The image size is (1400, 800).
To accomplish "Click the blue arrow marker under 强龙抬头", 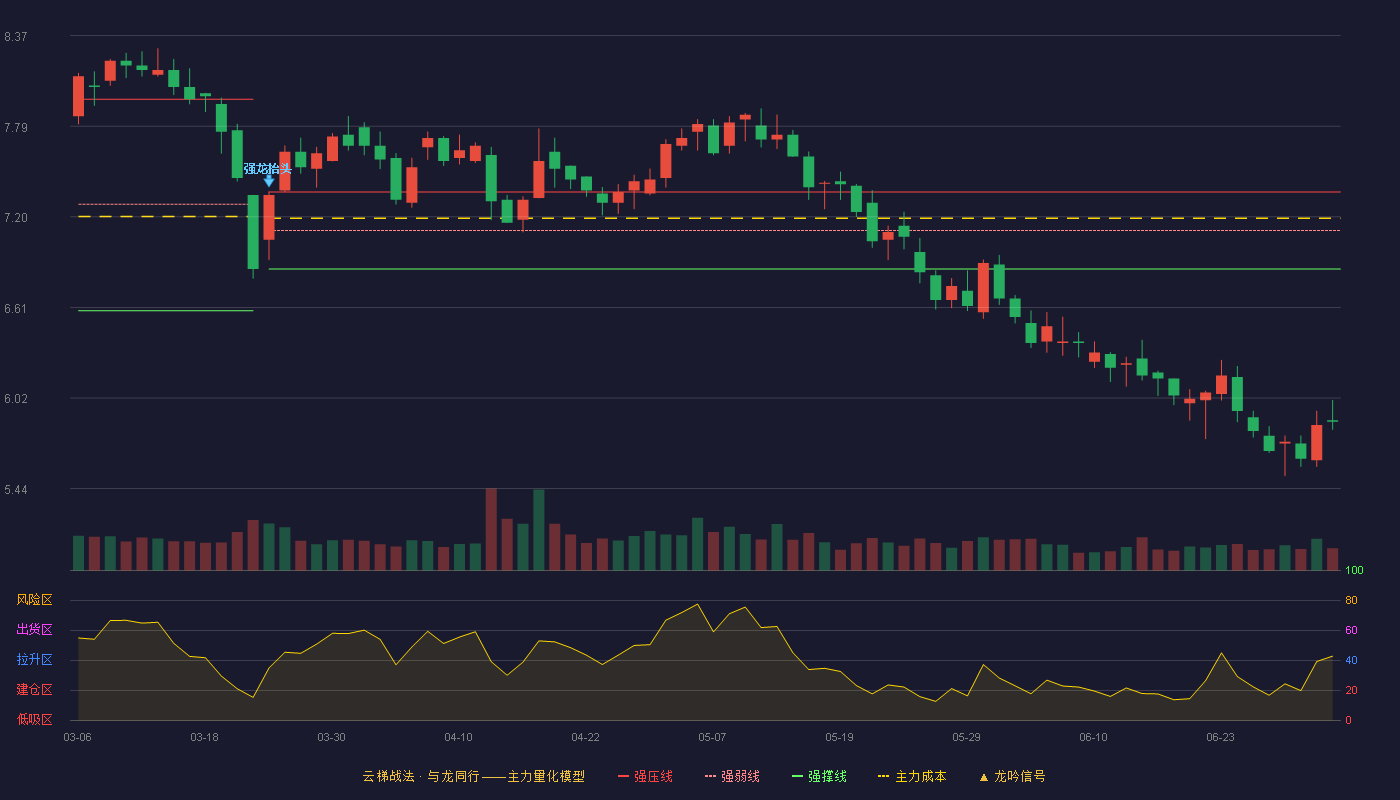I will [269, 181].
